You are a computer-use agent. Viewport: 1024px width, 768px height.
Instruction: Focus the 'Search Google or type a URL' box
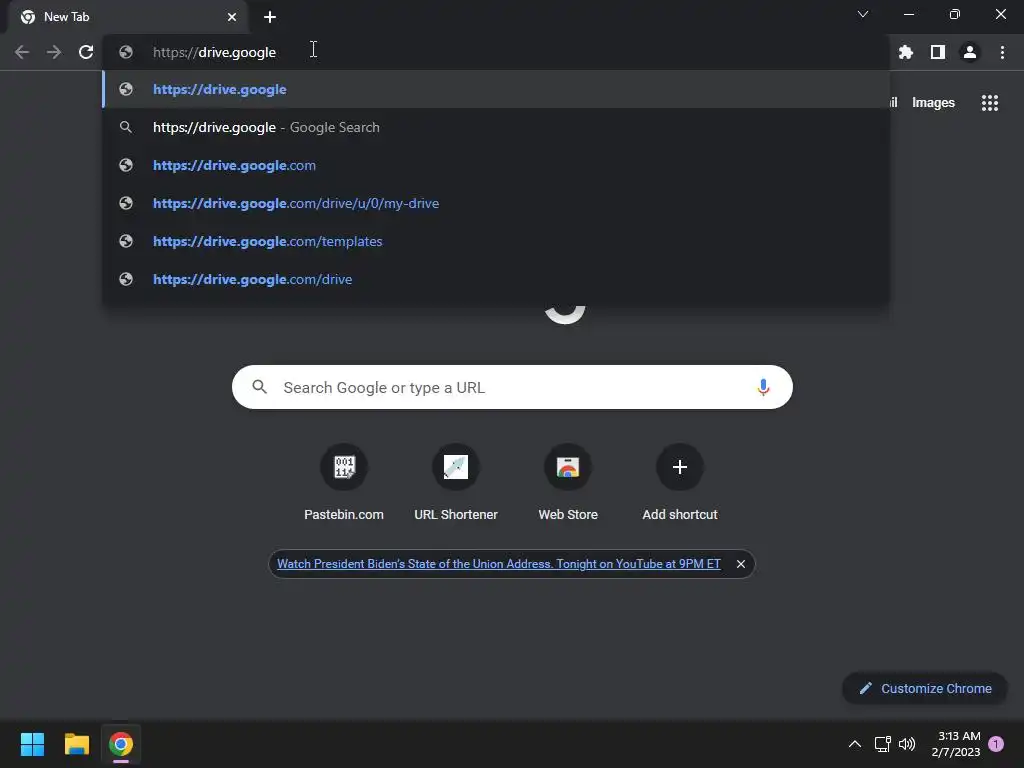coord(512,387)
